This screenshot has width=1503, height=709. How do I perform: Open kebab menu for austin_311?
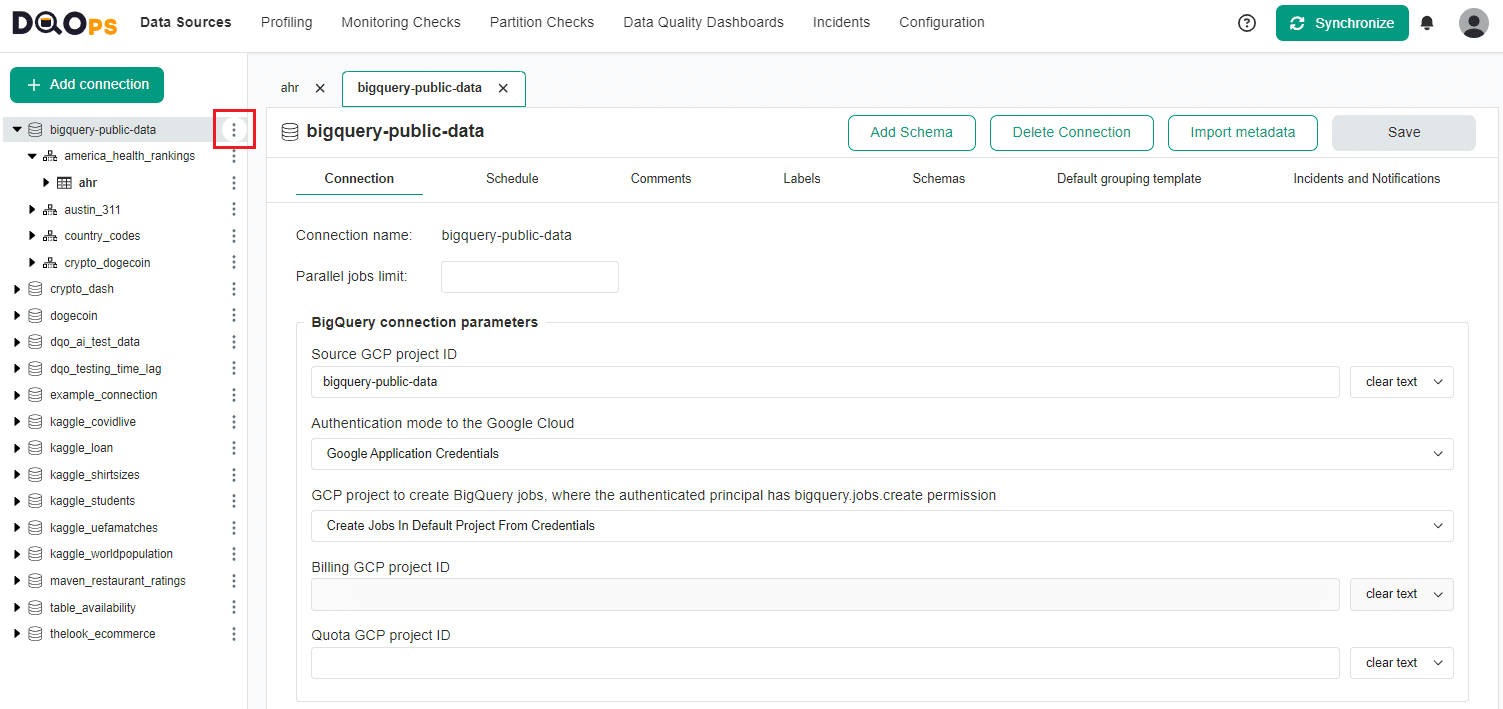pos(234,210)
